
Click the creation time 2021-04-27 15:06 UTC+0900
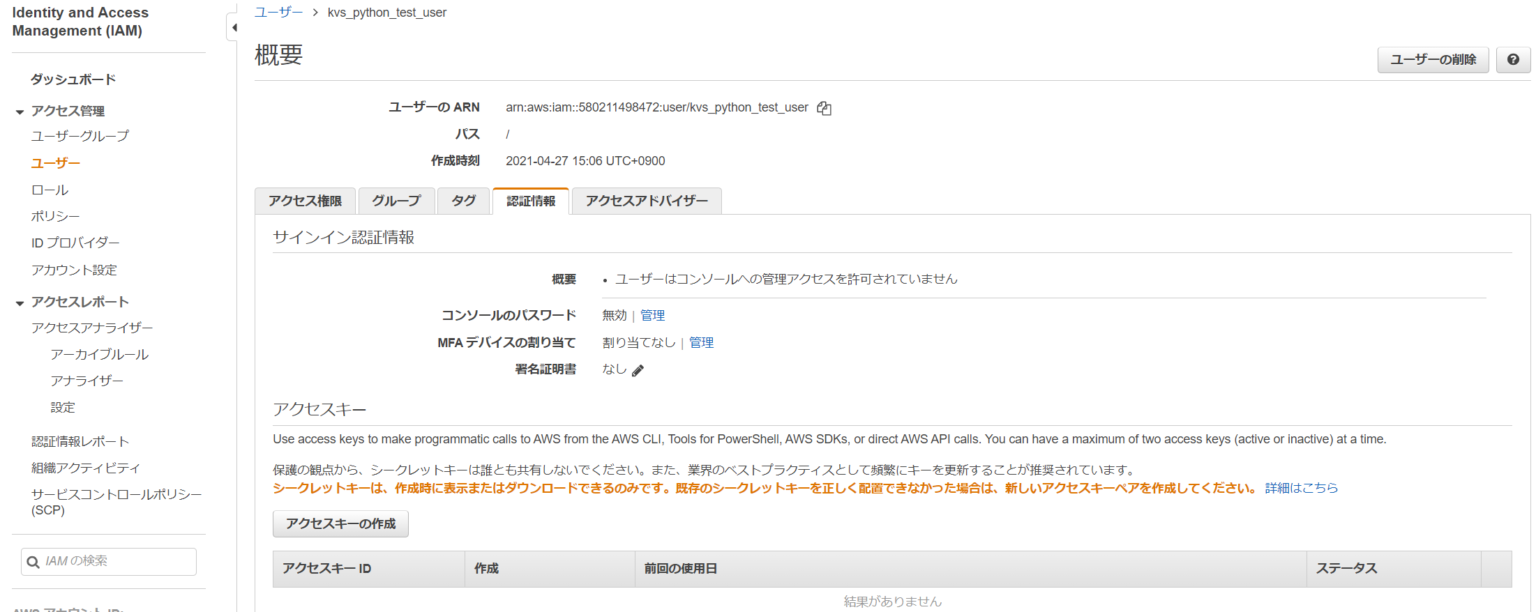click(x=585, y=161)
